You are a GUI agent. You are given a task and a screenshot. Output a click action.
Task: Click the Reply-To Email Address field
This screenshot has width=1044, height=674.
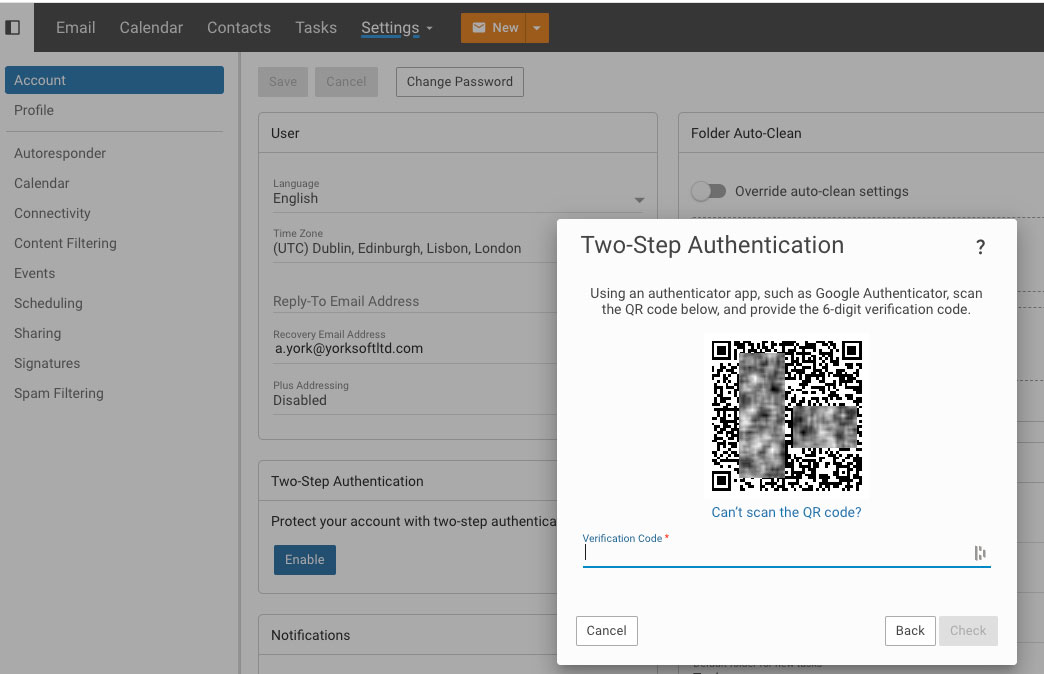[414, 301]
